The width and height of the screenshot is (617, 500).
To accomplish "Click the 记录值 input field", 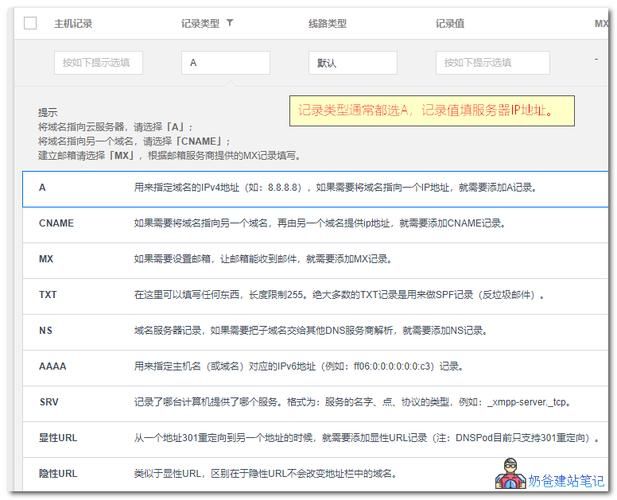I will (493, 63).
